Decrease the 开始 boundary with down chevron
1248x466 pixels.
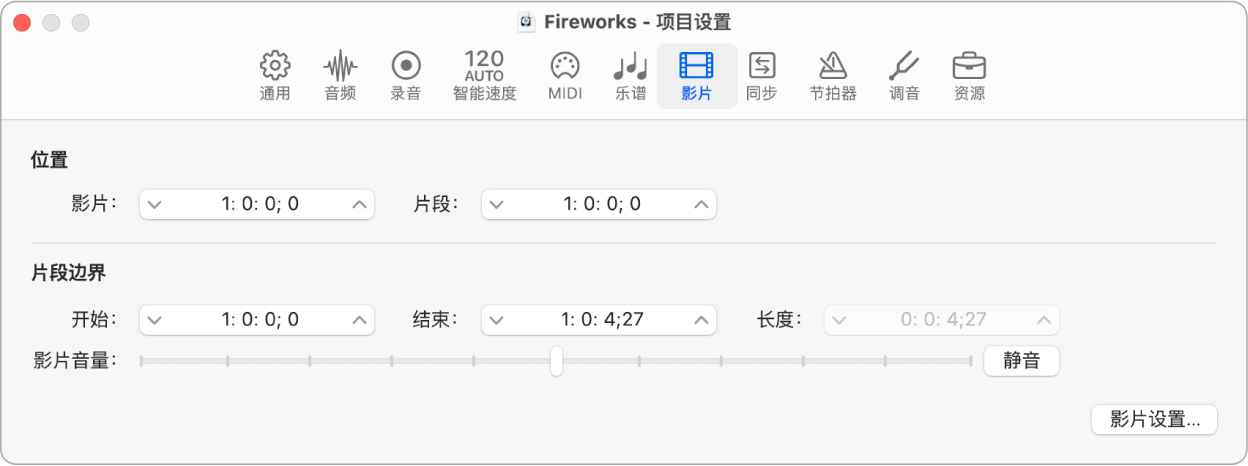coord(153,320)
